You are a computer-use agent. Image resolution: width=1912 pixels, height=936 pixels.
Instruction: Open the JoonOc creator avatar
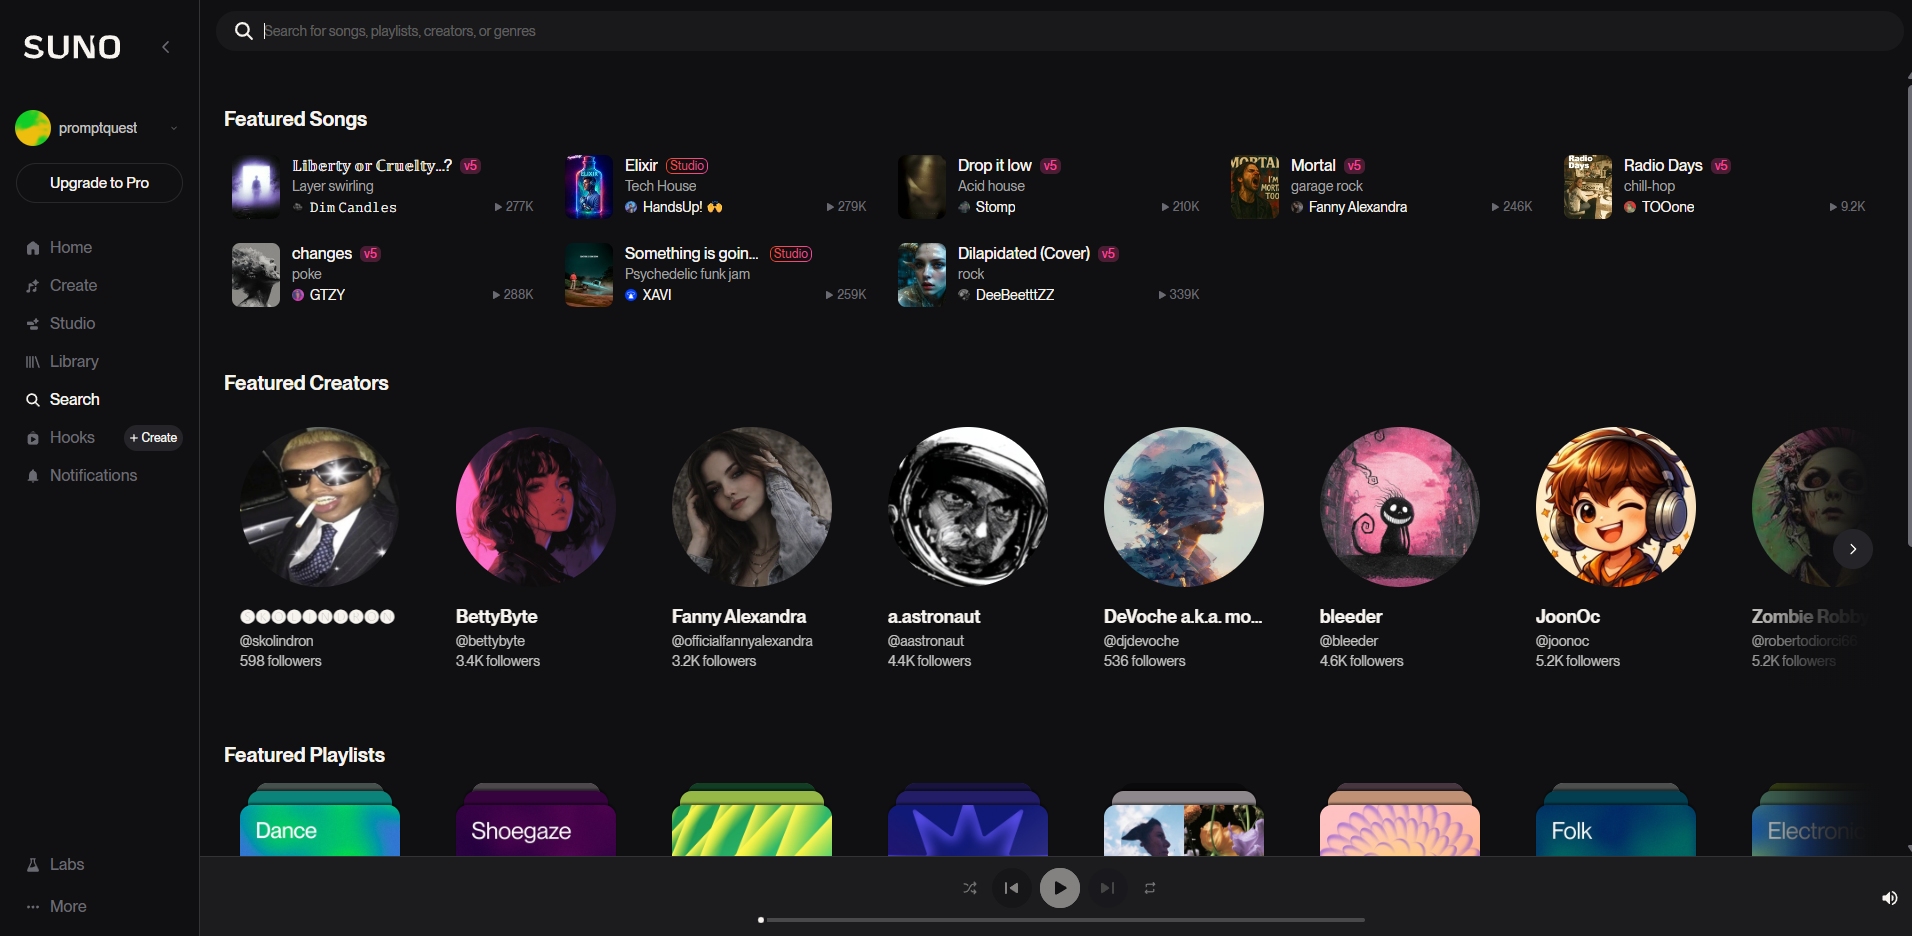[x=1615, y=507]
